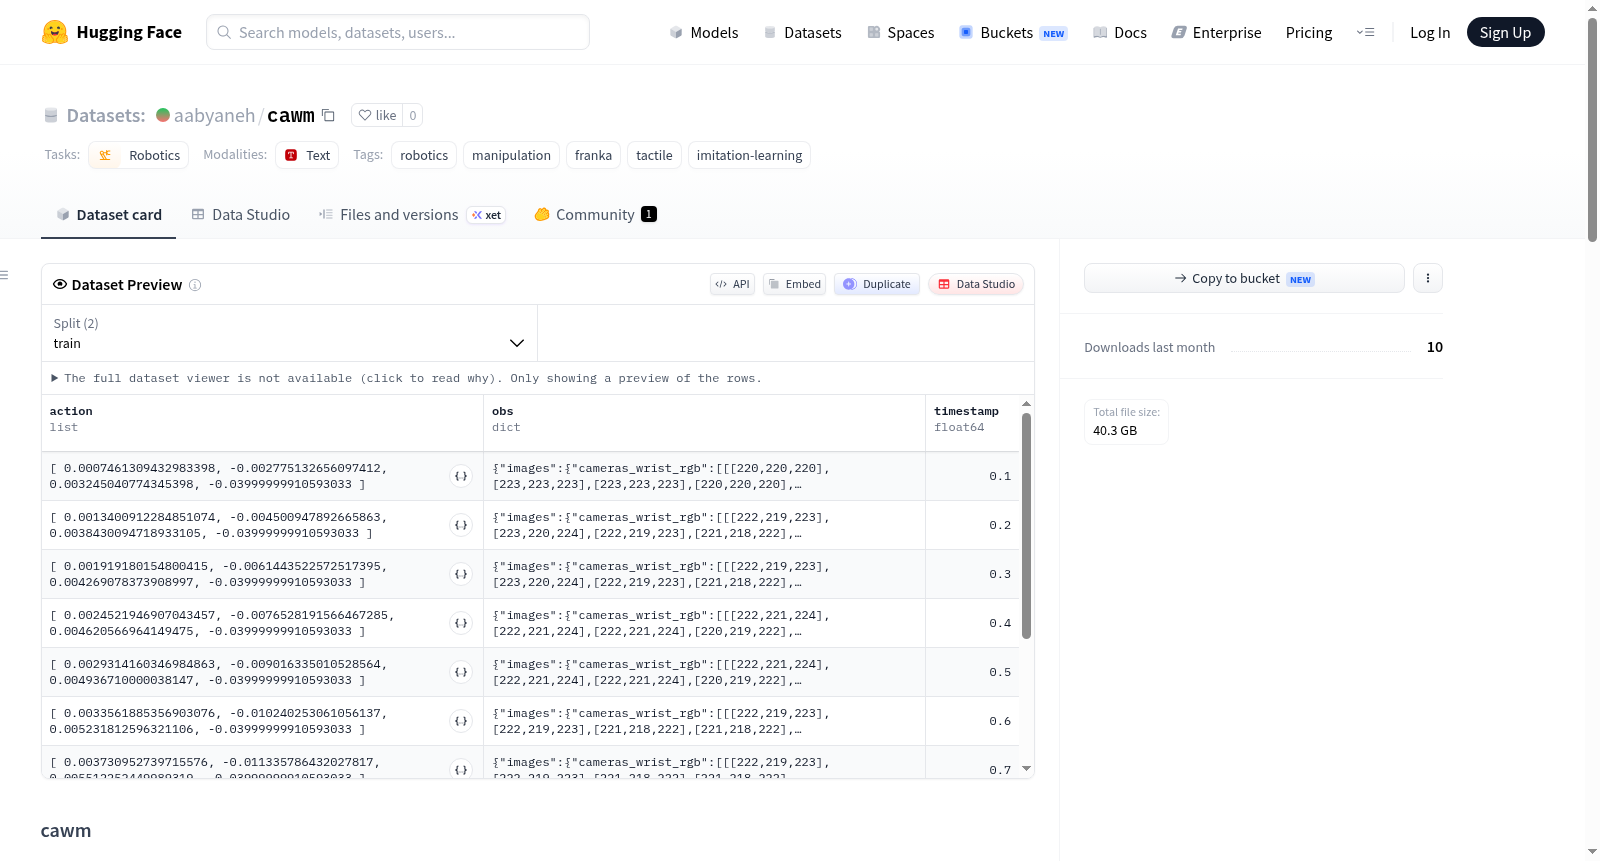
Task: Click the API button in Dataset Preview
Action: coord(732,284)
